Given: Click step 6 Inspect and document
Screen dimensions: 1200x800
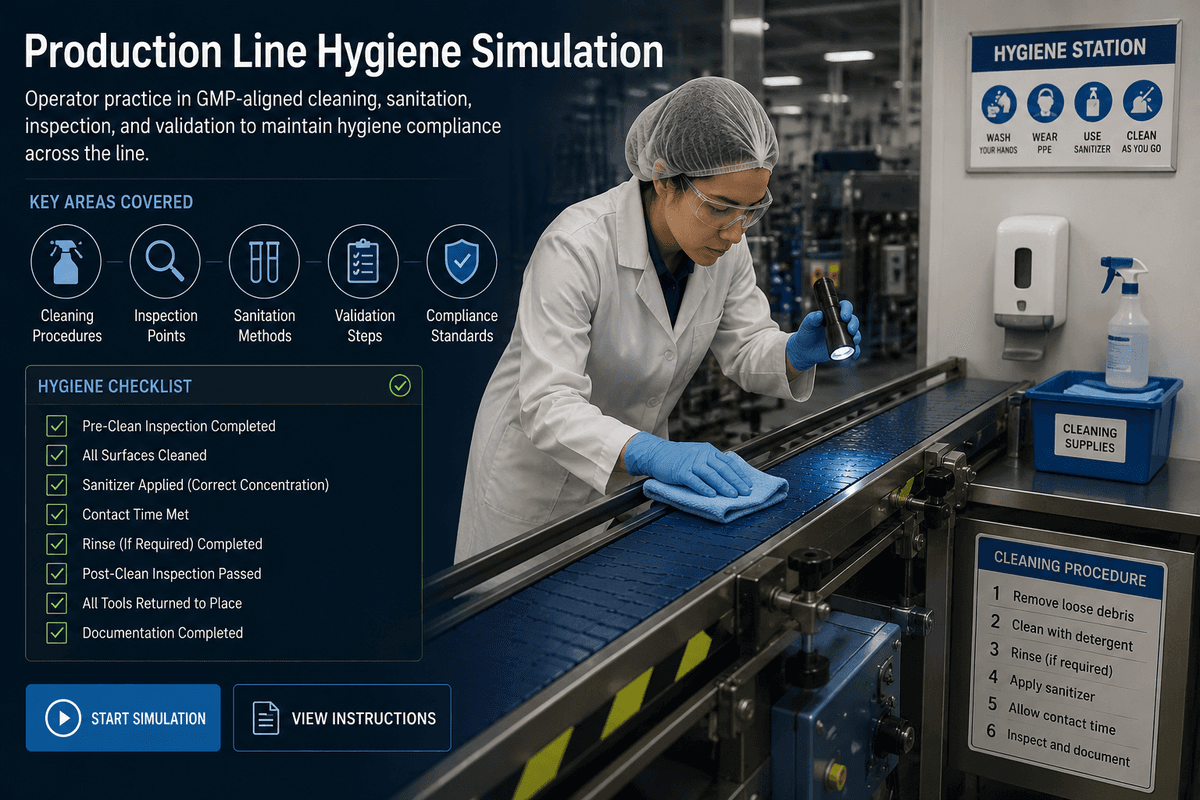Looking at the screenshot, I should 1057,744.
